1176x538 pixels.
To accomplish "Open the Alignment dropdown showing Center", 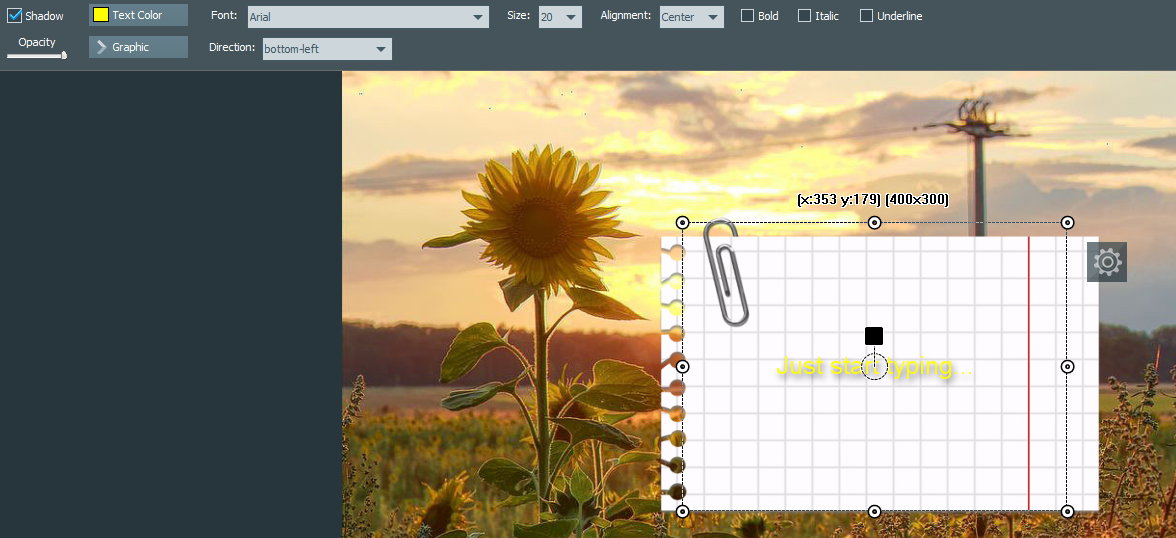I will coord(691,17).
